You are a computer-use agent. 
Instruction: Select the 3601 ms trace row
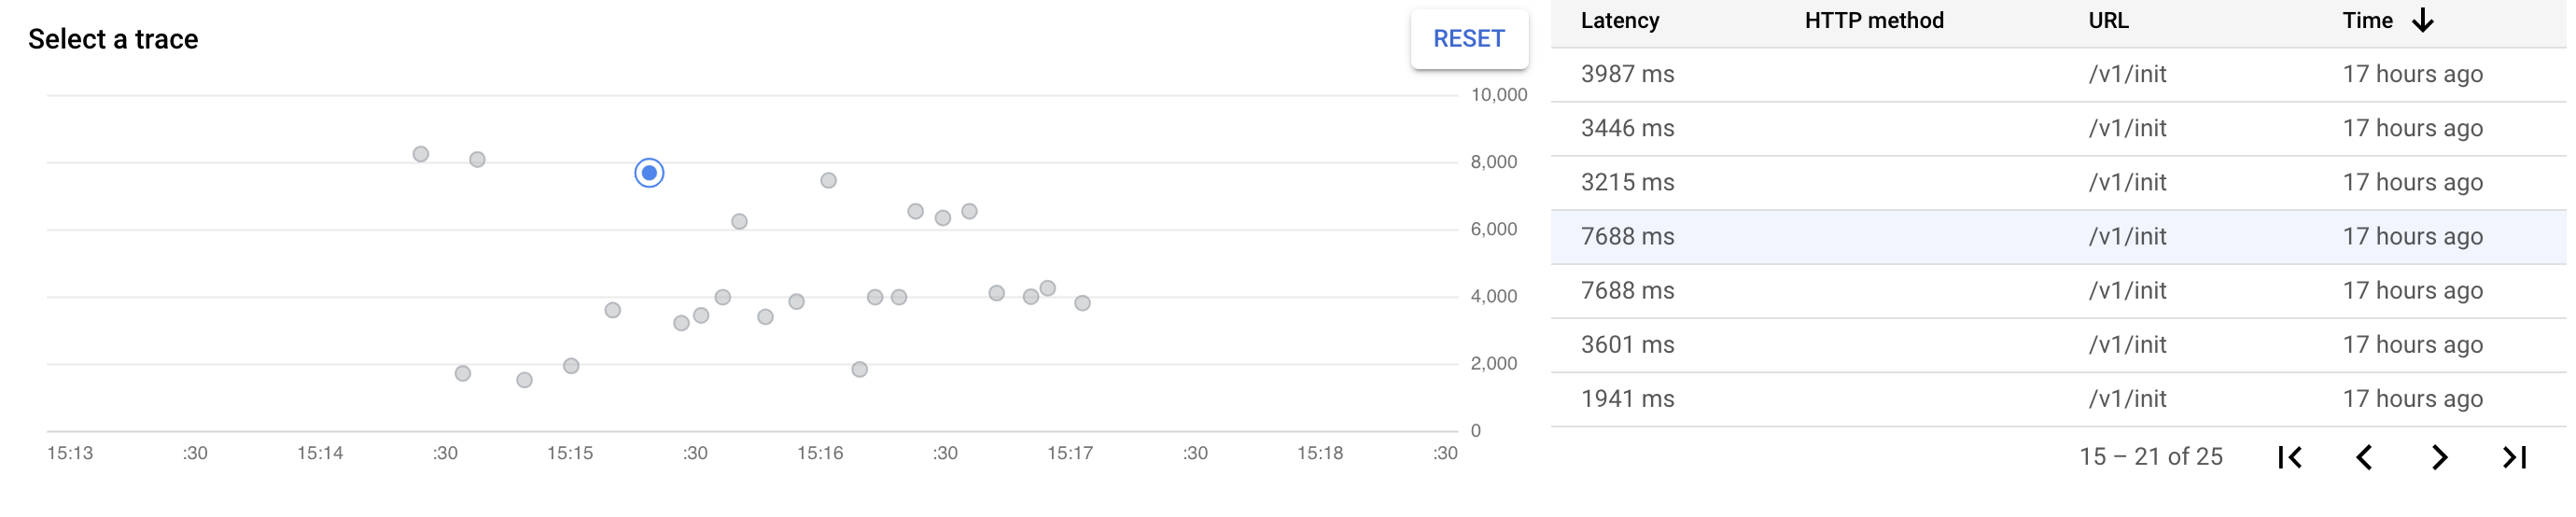(2057, 344)
